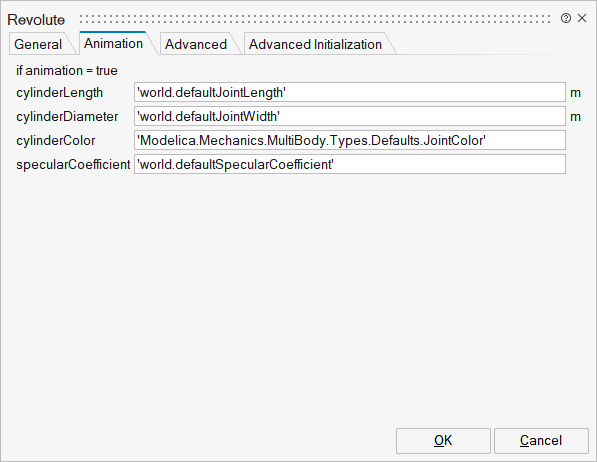Image resolution: width=597 pixels, height=462 pixels.
Task: Select the Animation tab
Action: coord(113,43)
